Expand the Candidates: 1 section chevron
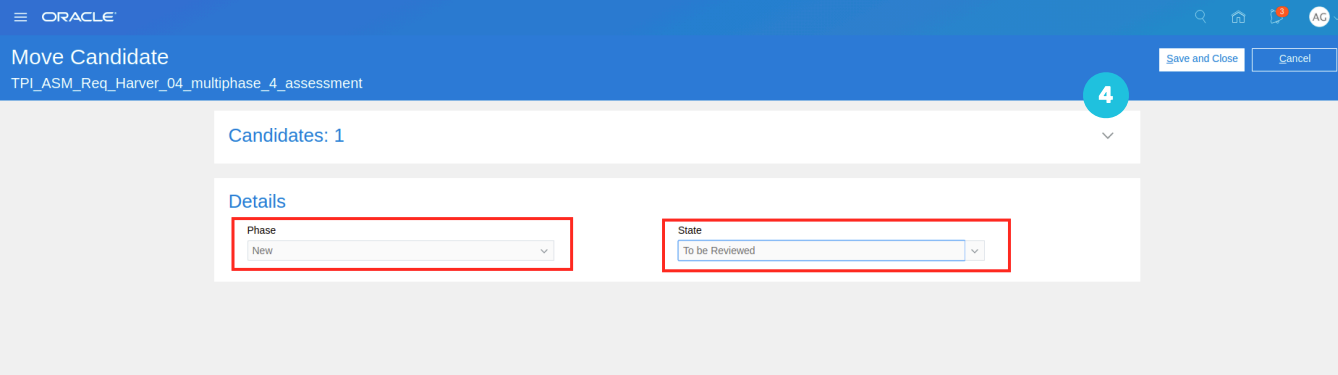 [x=1107, y=136]
